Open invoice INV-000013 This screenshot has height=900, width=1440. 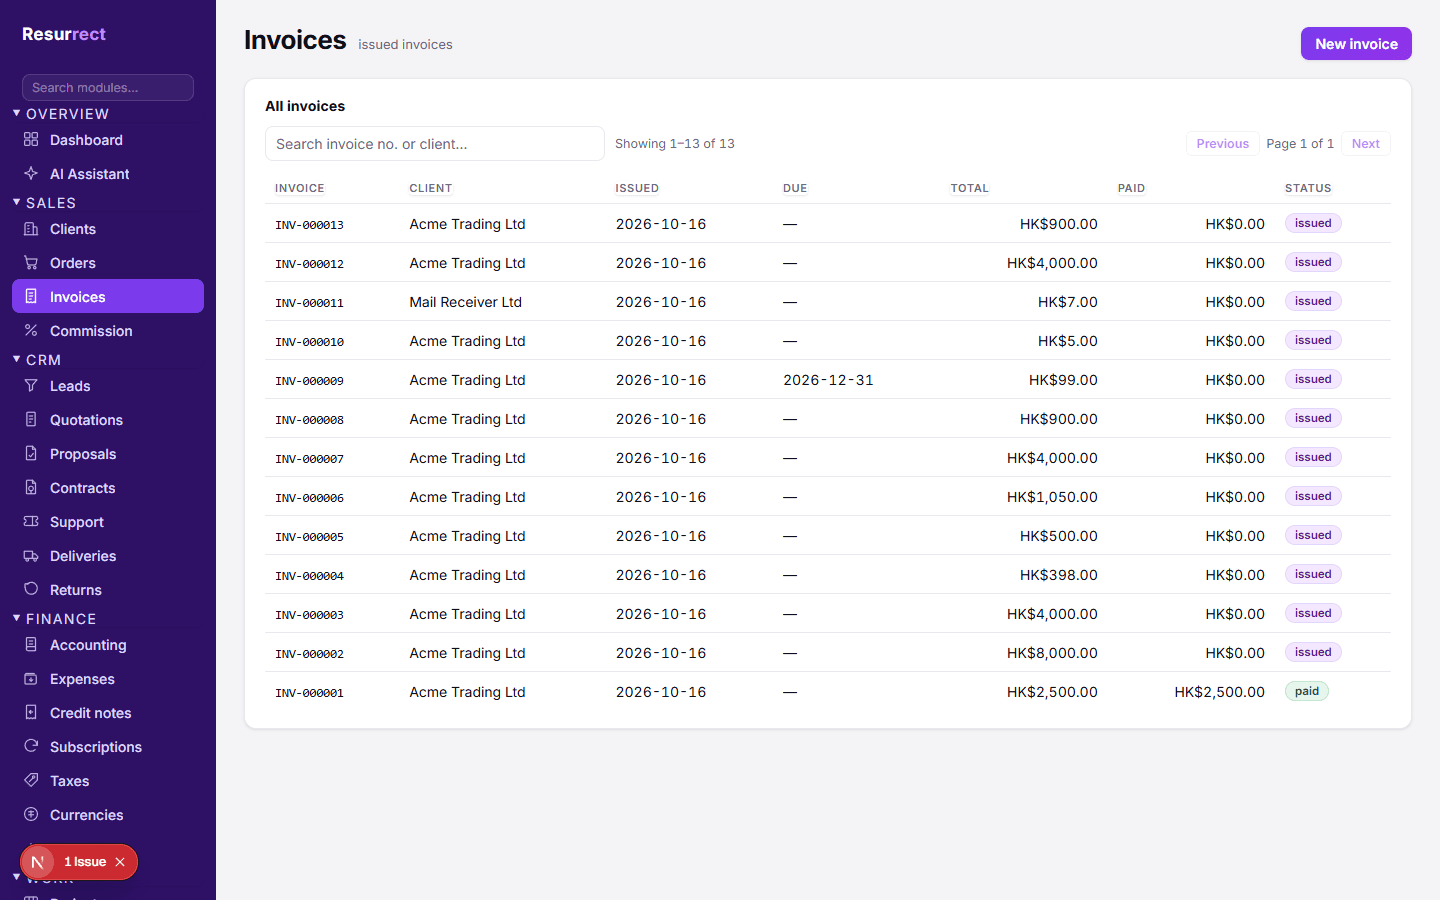309,225
